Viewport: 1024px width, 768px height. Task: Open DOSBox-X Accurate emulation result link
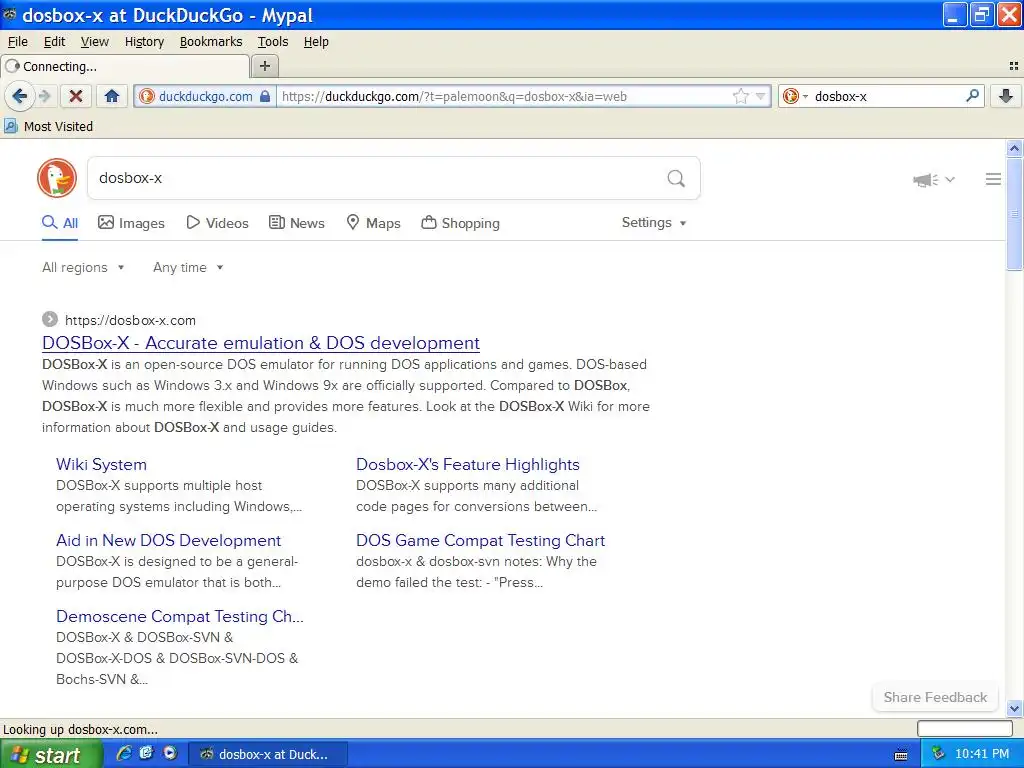tap(261, 343)
